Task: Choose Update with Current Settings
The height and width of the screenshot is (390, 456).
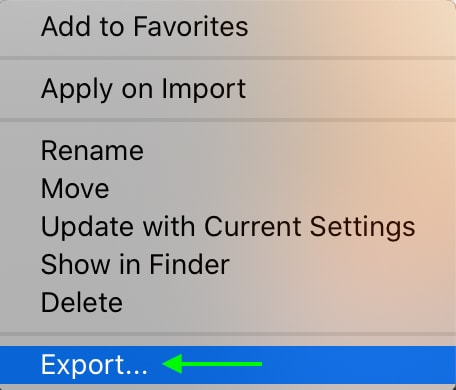Action: pos(228,227)
